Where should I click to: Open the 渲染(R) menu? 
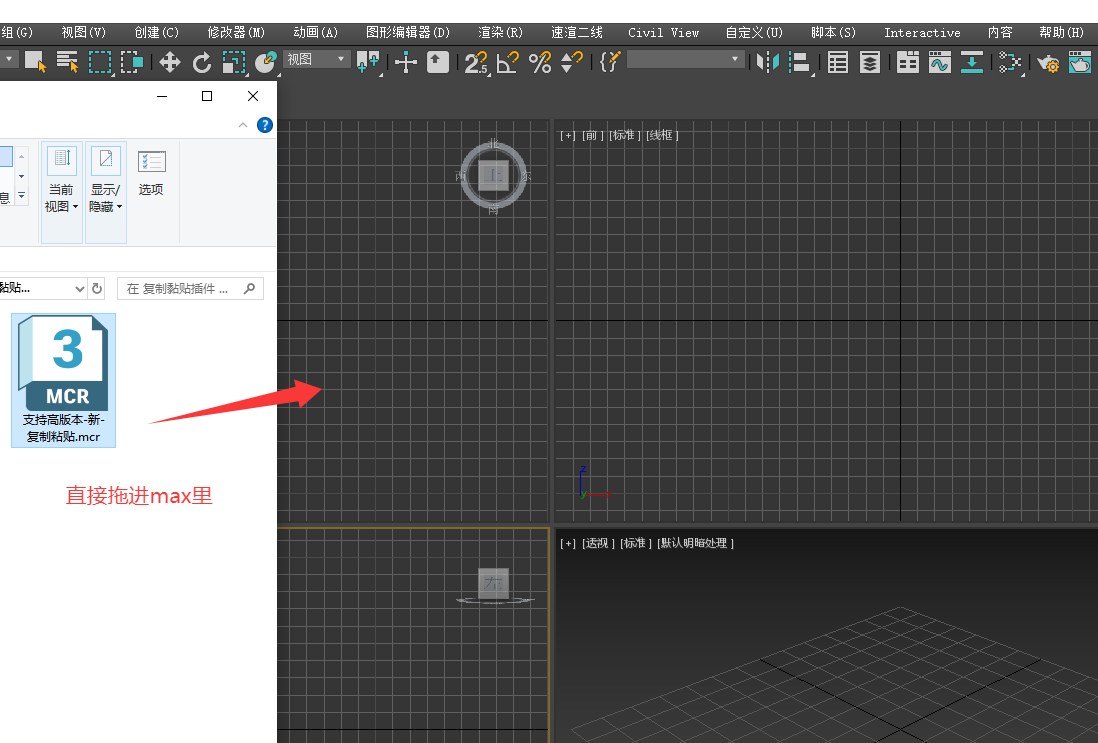coord(500,32)
